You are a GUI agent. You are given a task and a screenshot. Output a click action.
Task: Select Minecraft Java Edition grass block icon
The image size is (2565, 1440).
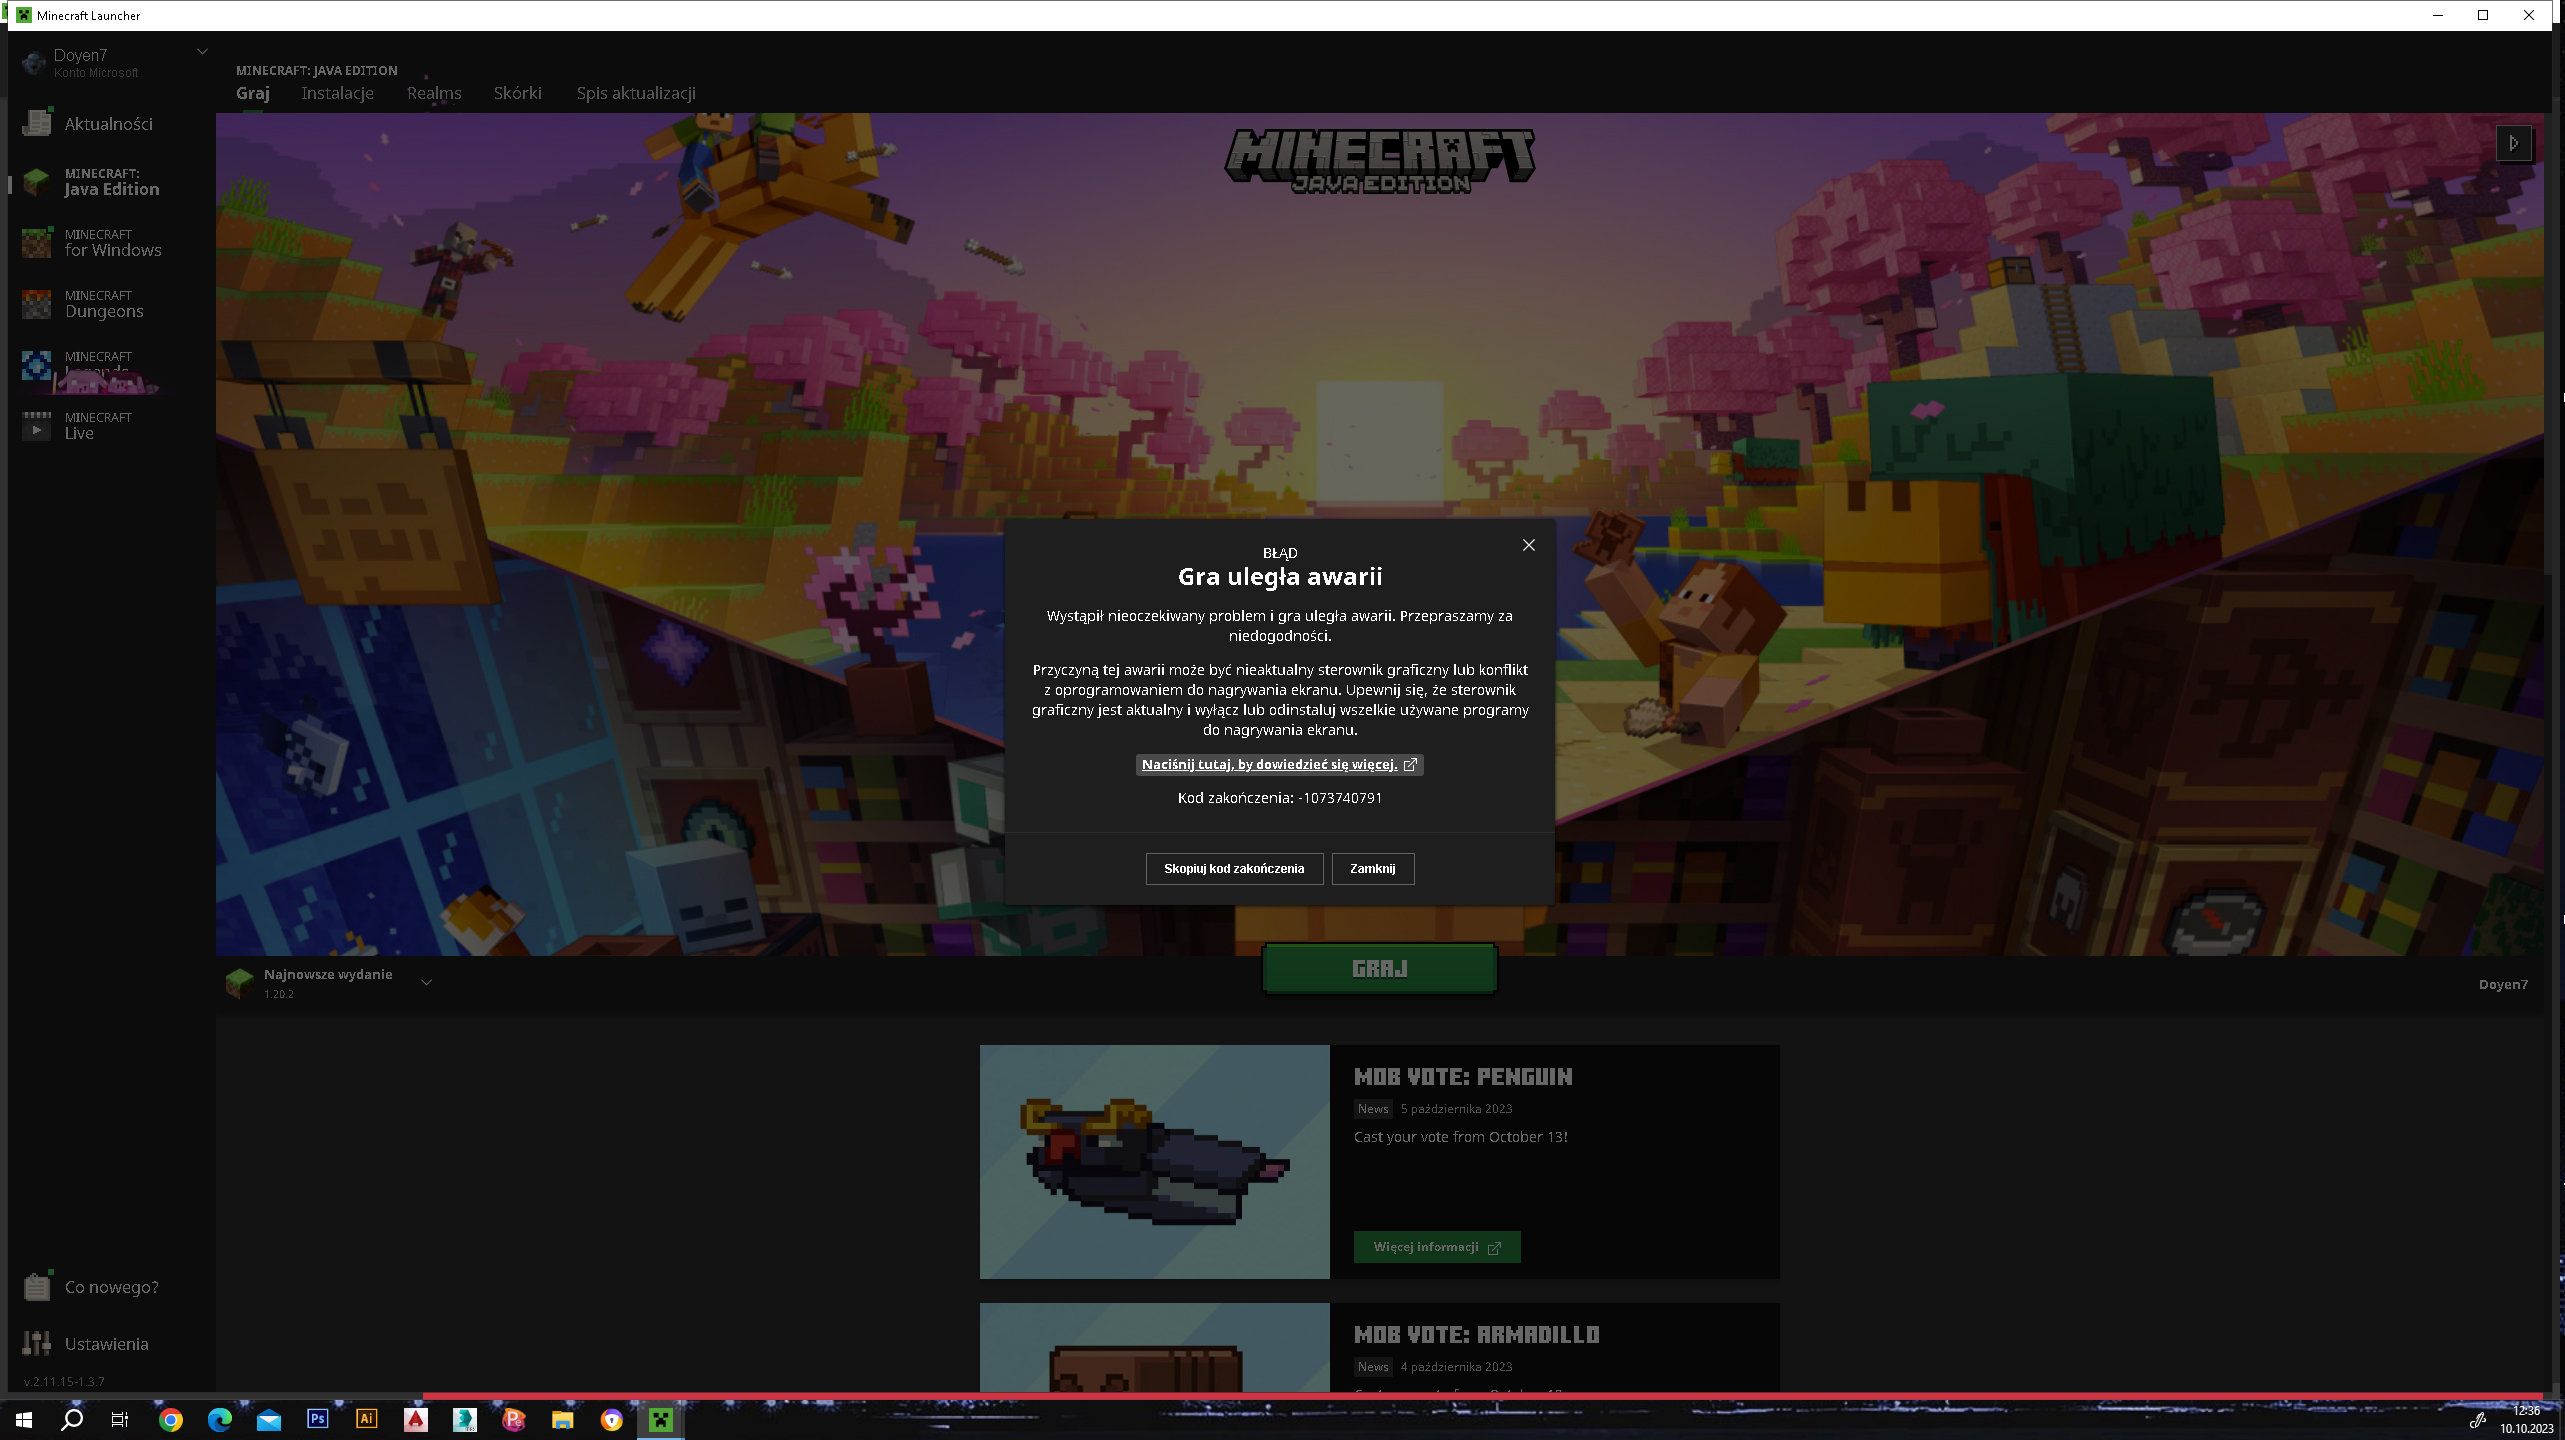37,182
